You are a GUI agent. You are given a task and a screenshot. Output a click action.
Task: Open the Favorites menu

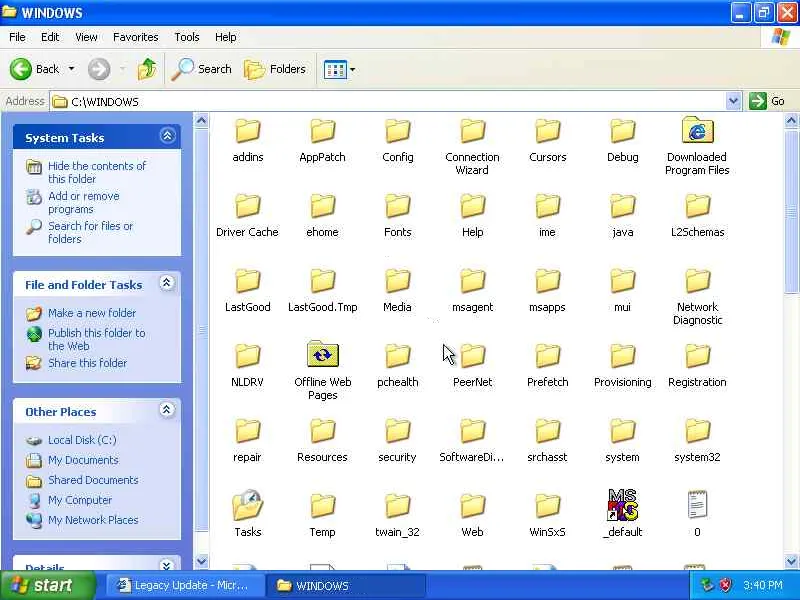(x=136, y=37)
